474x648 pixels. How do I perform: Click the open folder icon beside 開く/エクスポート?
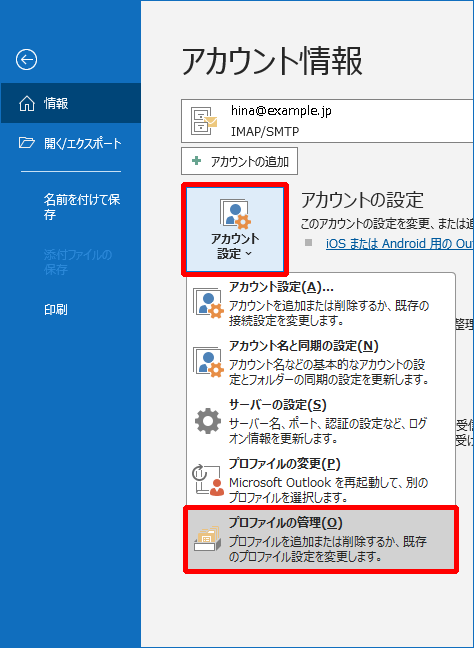27,143
